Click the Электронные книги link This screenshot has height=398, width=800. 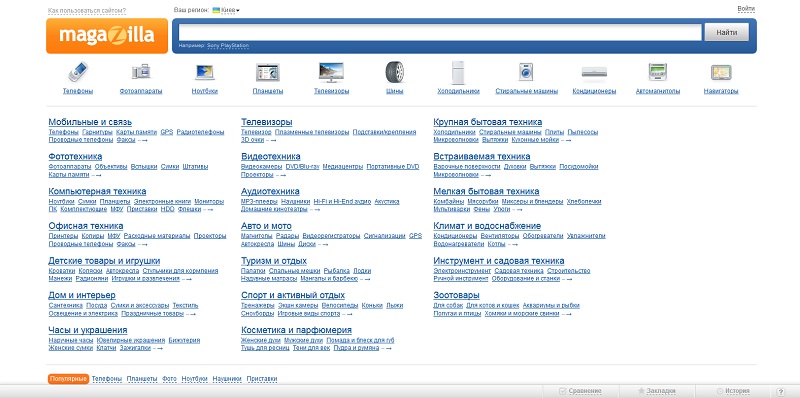[x=162, y=202]
